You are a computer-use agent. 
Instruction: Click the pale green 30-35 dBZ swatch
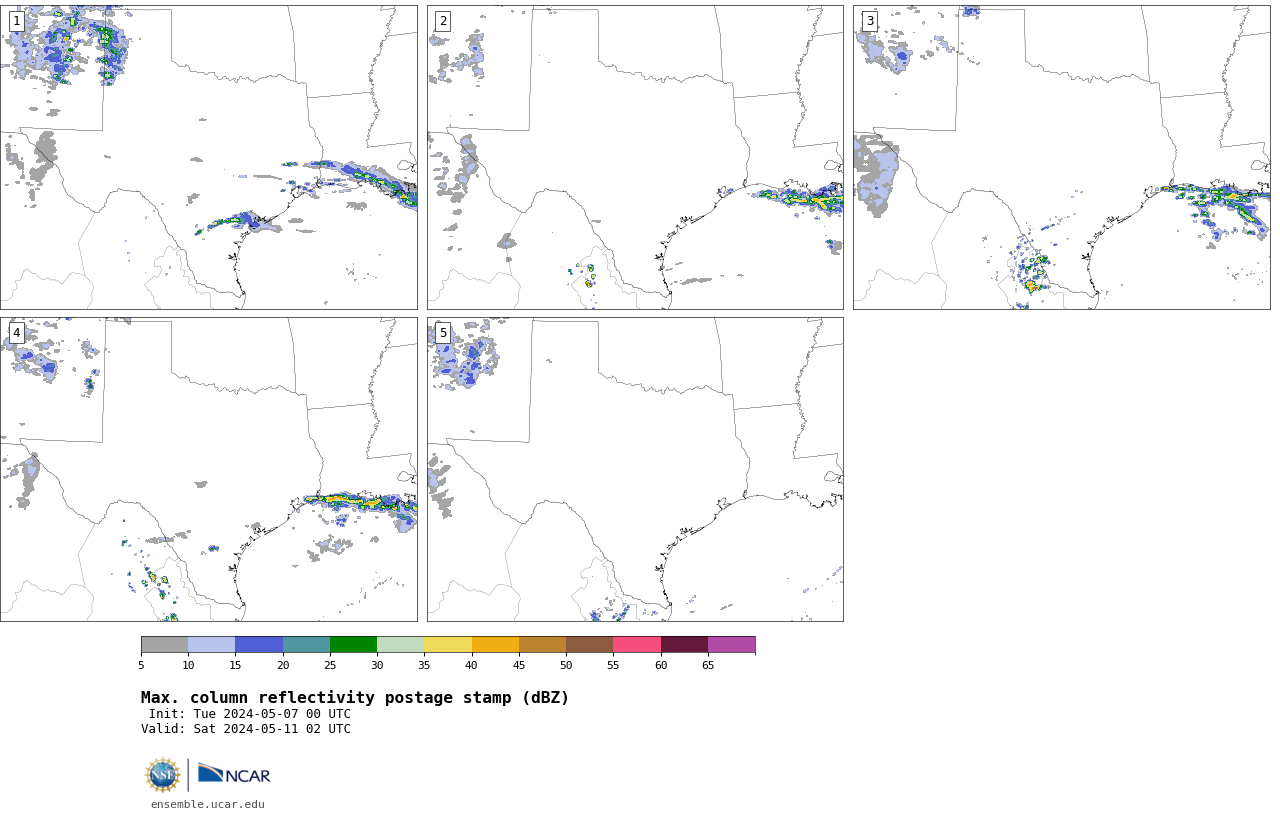pos(400,644)
